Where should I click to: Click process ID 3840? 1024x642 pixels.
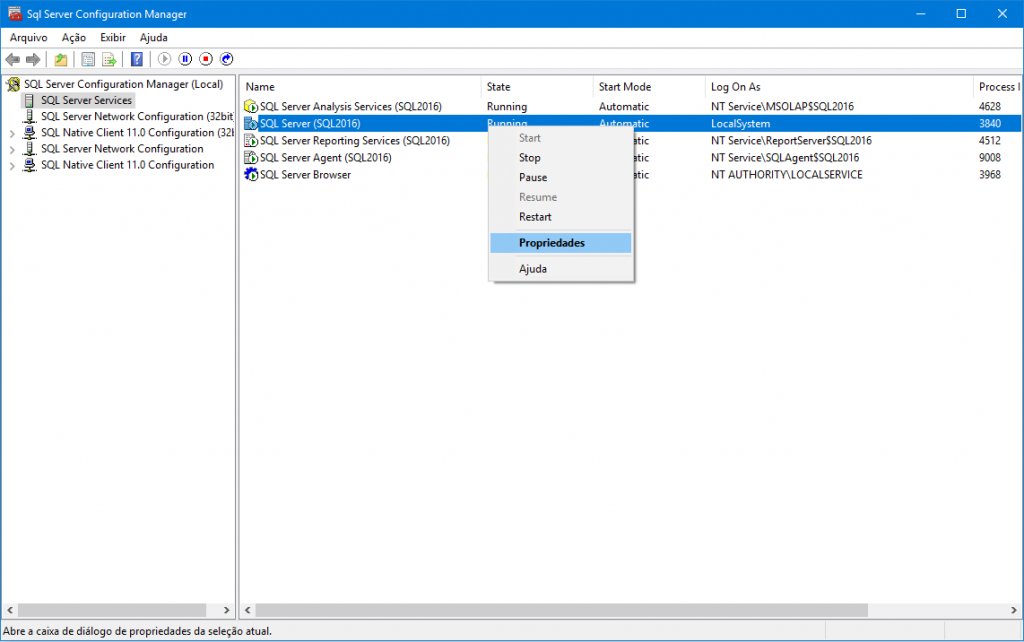click(x=990, y=123)
